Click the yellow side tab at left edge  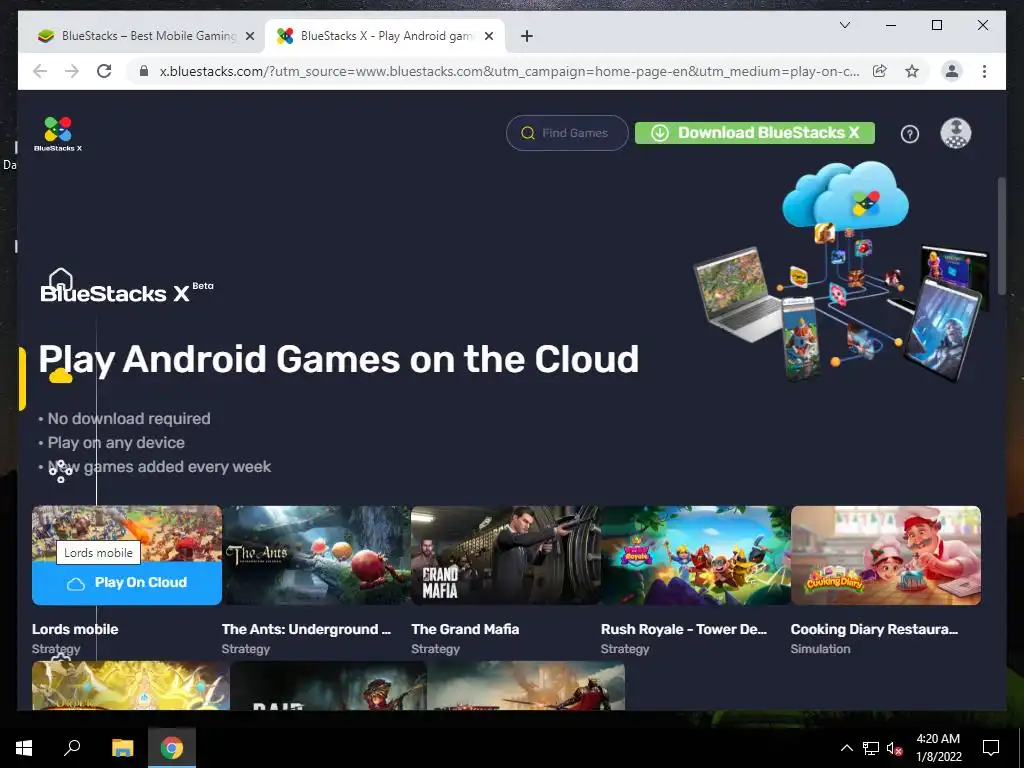click(22, 379)
